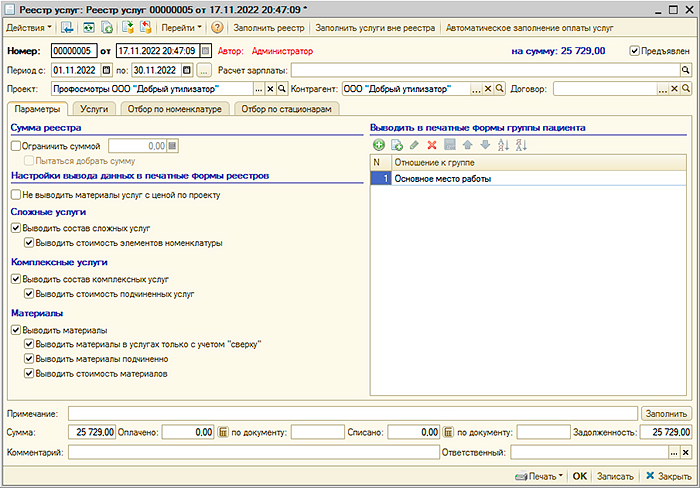Toggle the Предъявлен checkbox
700x488 pixels.
tap(635, 50)
